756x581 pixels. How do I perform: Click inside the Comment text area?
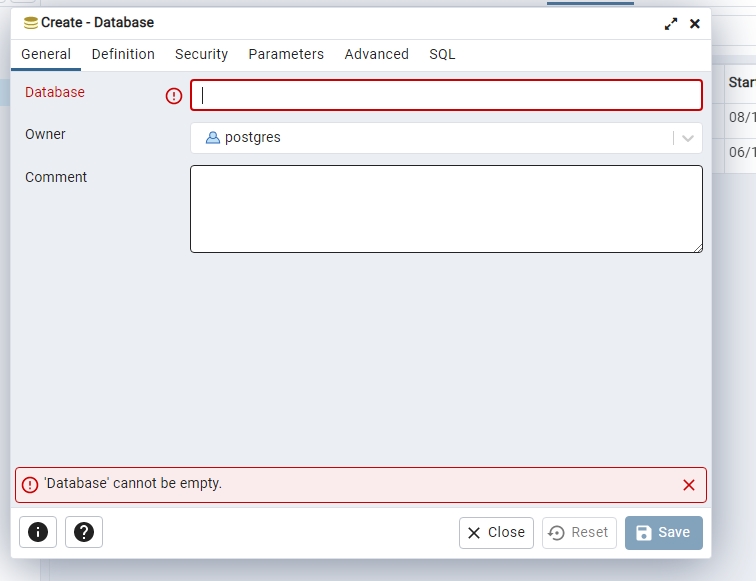coord(446,208)
